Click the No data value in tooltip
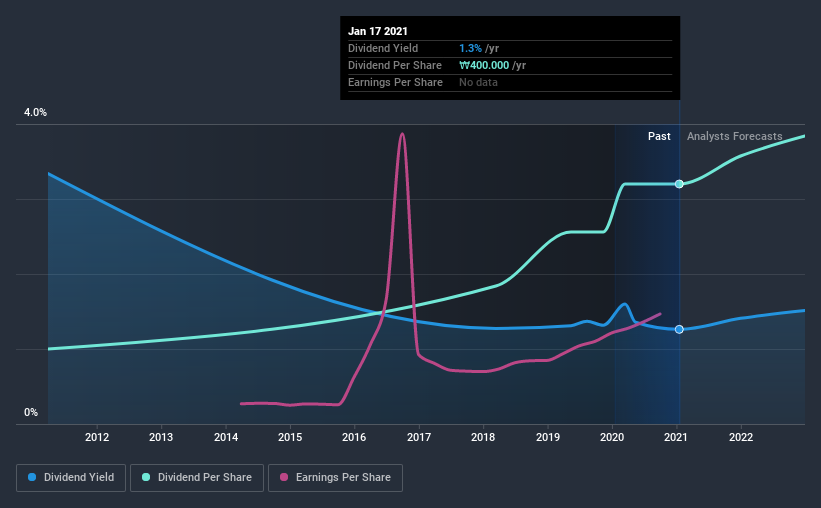Screen dimensions: 821x508 pos(478,82)
